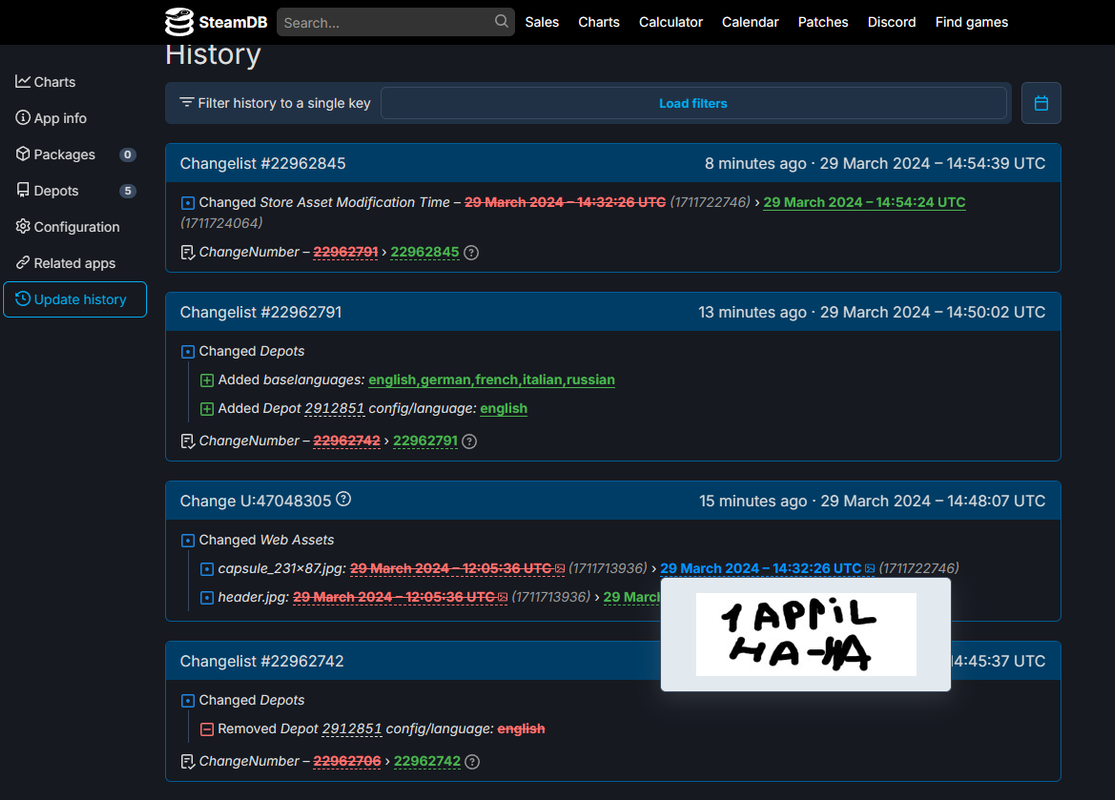This screenshot has height=800, width=1115.
Task: Click changed icon in Changelist #22962742 'Changed Depots'
Action: click(x=188, y=701)
